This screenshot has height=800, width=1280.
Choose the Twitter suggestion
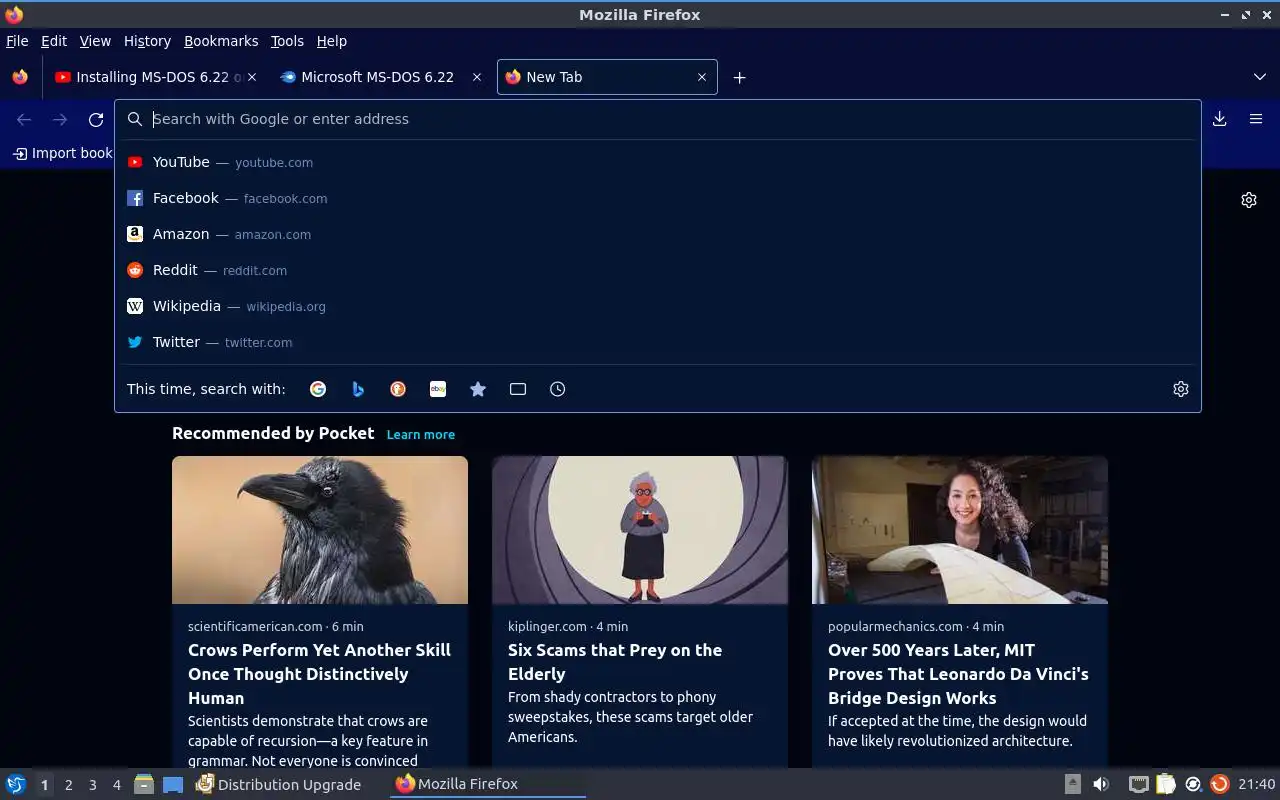657,342
